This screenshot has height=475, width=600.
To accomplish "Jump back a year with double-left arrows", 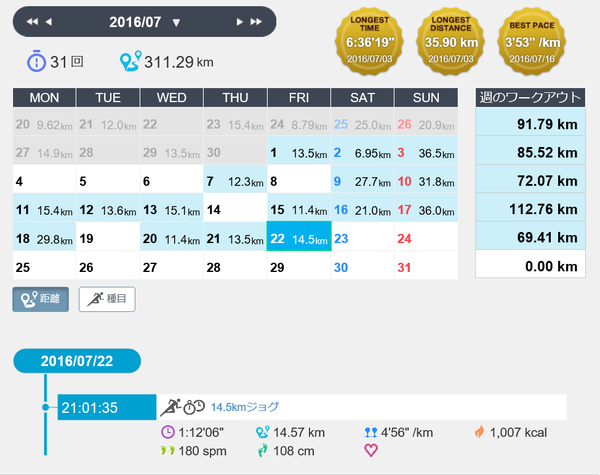I will click(x=32, y=22).
